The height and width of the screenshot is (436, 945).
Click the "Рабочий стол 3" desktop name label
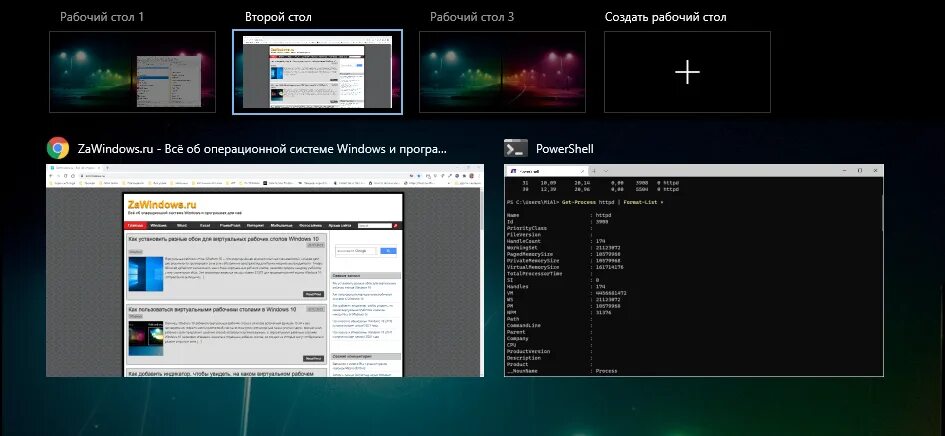[472, 17]
